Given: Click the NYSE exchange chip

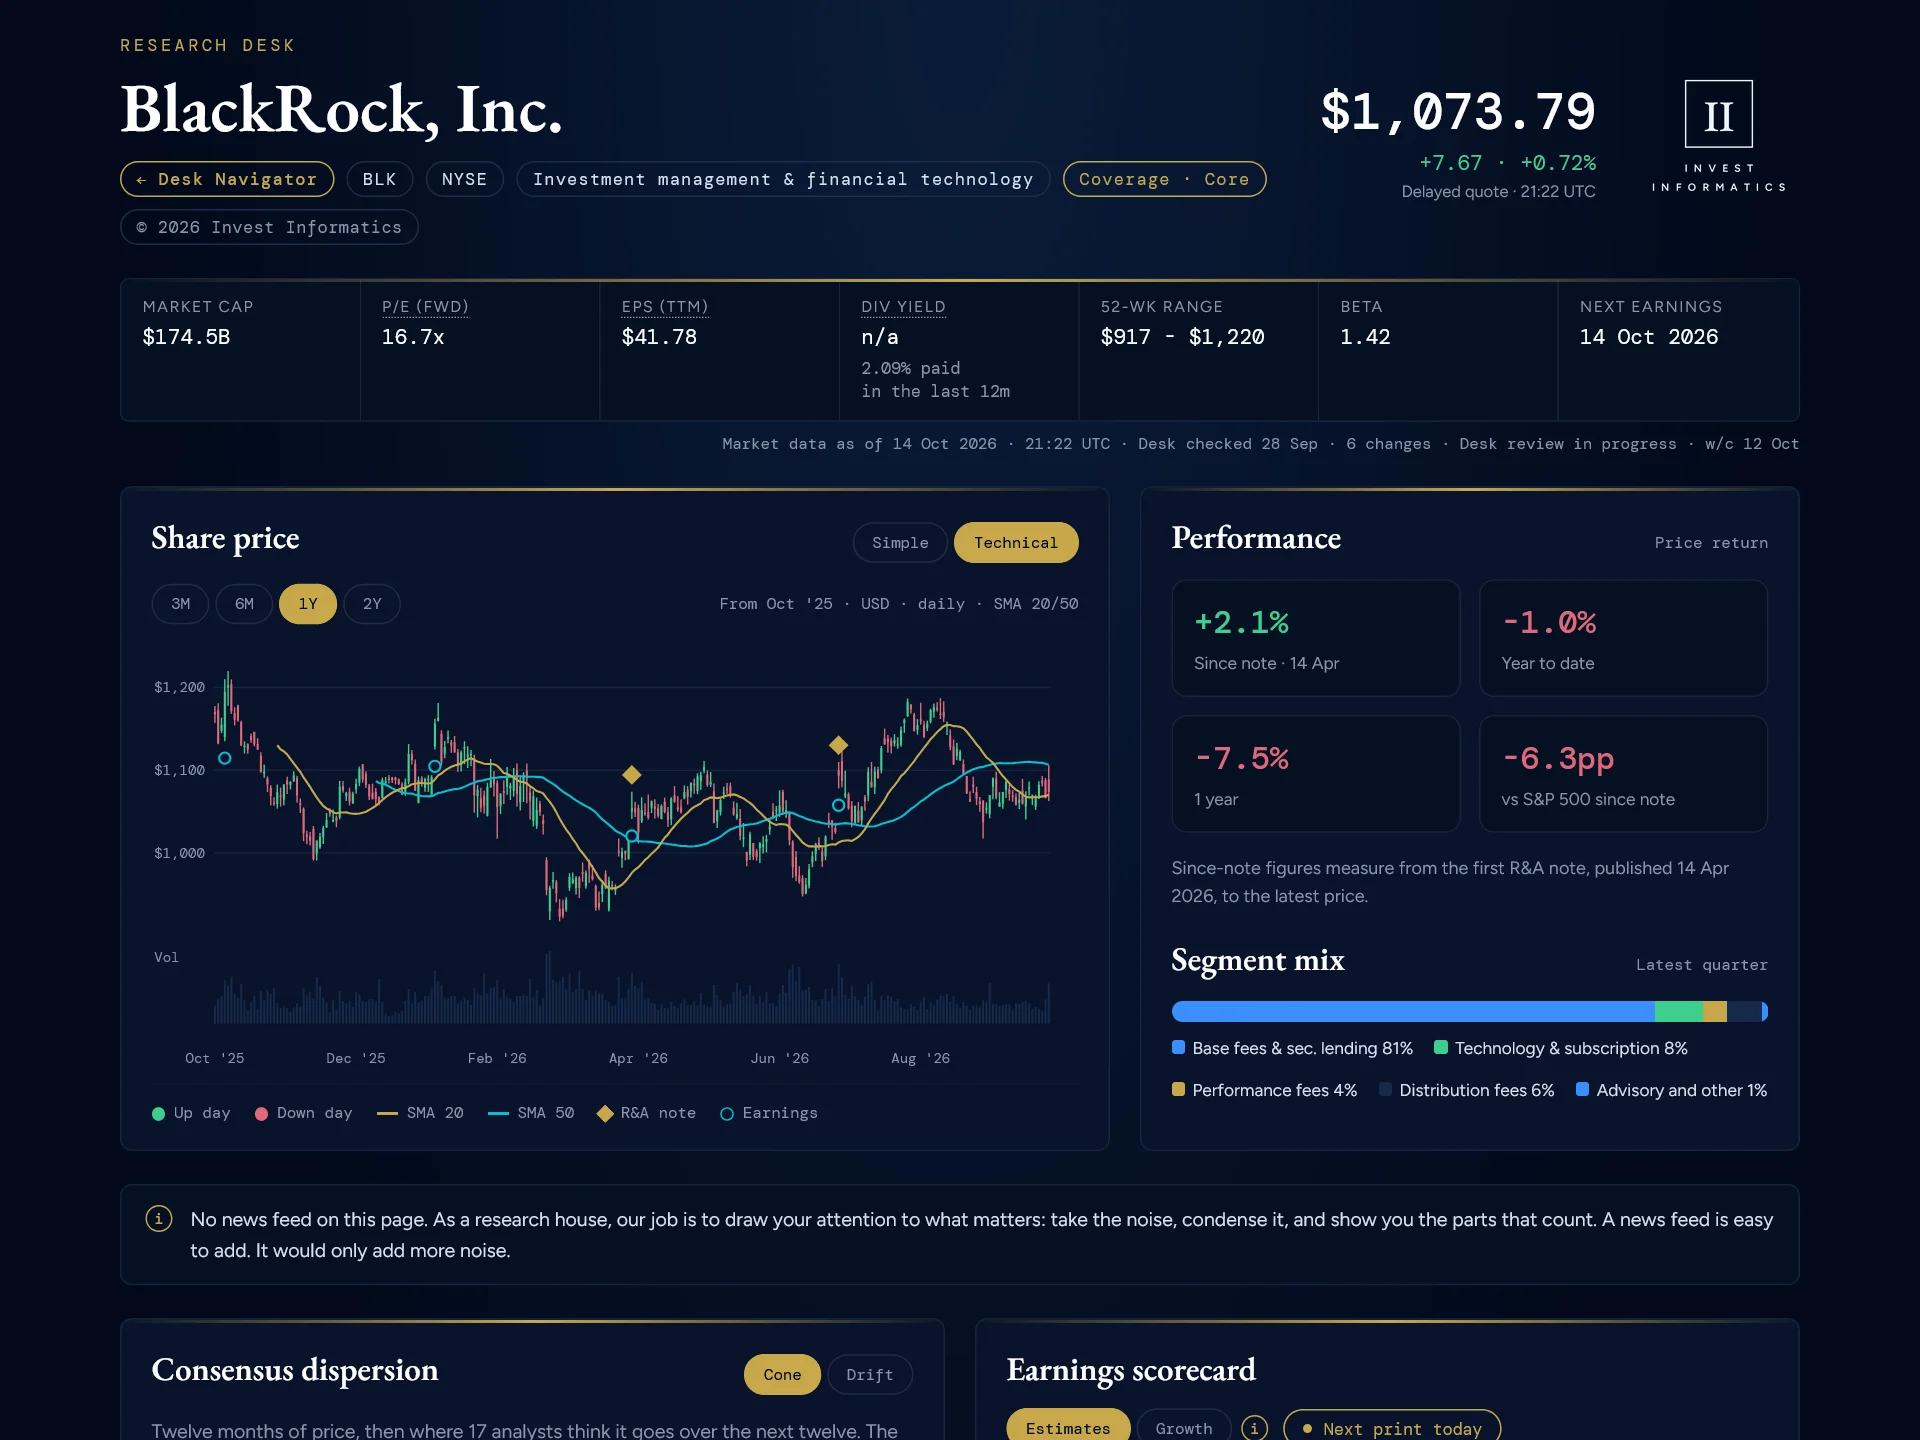Looking at the screenshot, I should (464, 179).
